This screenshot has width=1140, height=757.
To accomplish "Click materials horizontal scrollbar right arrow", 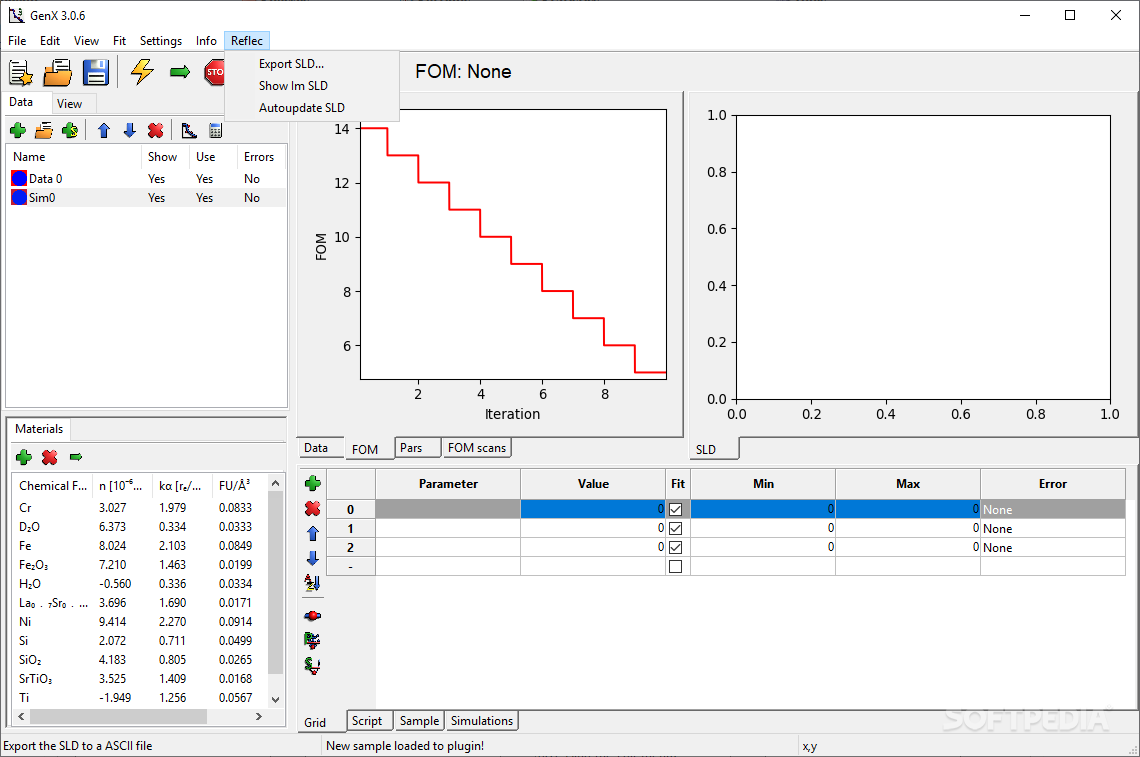I will click(259, 716).
